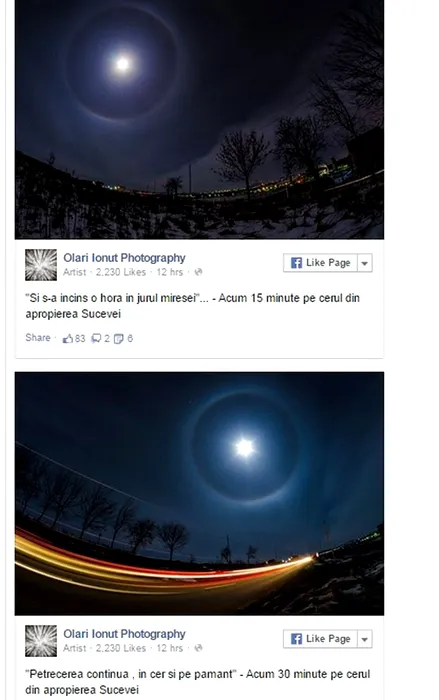The image size is (439, 700).
Task: Click the globe privacy icon in second post
Action: (x=198, y=648)
